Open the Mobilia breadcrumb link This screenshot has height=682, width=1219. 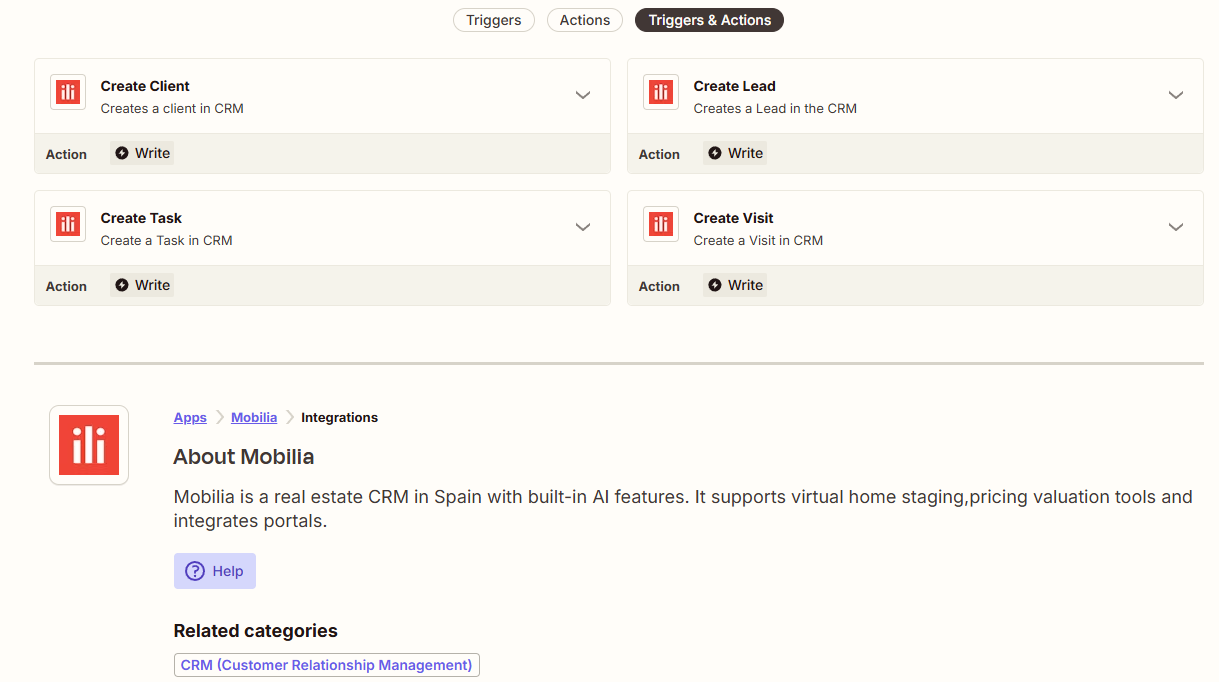[254, 418]
